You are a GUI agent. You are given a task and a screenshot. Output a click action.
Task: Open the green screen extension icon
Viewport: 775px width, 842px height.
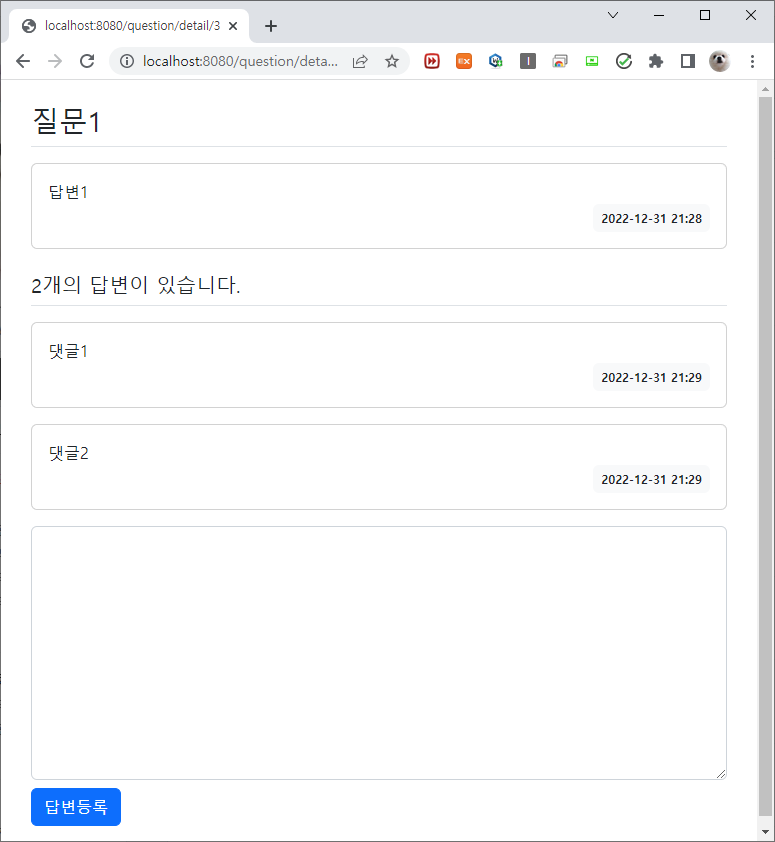click(592, 61)
